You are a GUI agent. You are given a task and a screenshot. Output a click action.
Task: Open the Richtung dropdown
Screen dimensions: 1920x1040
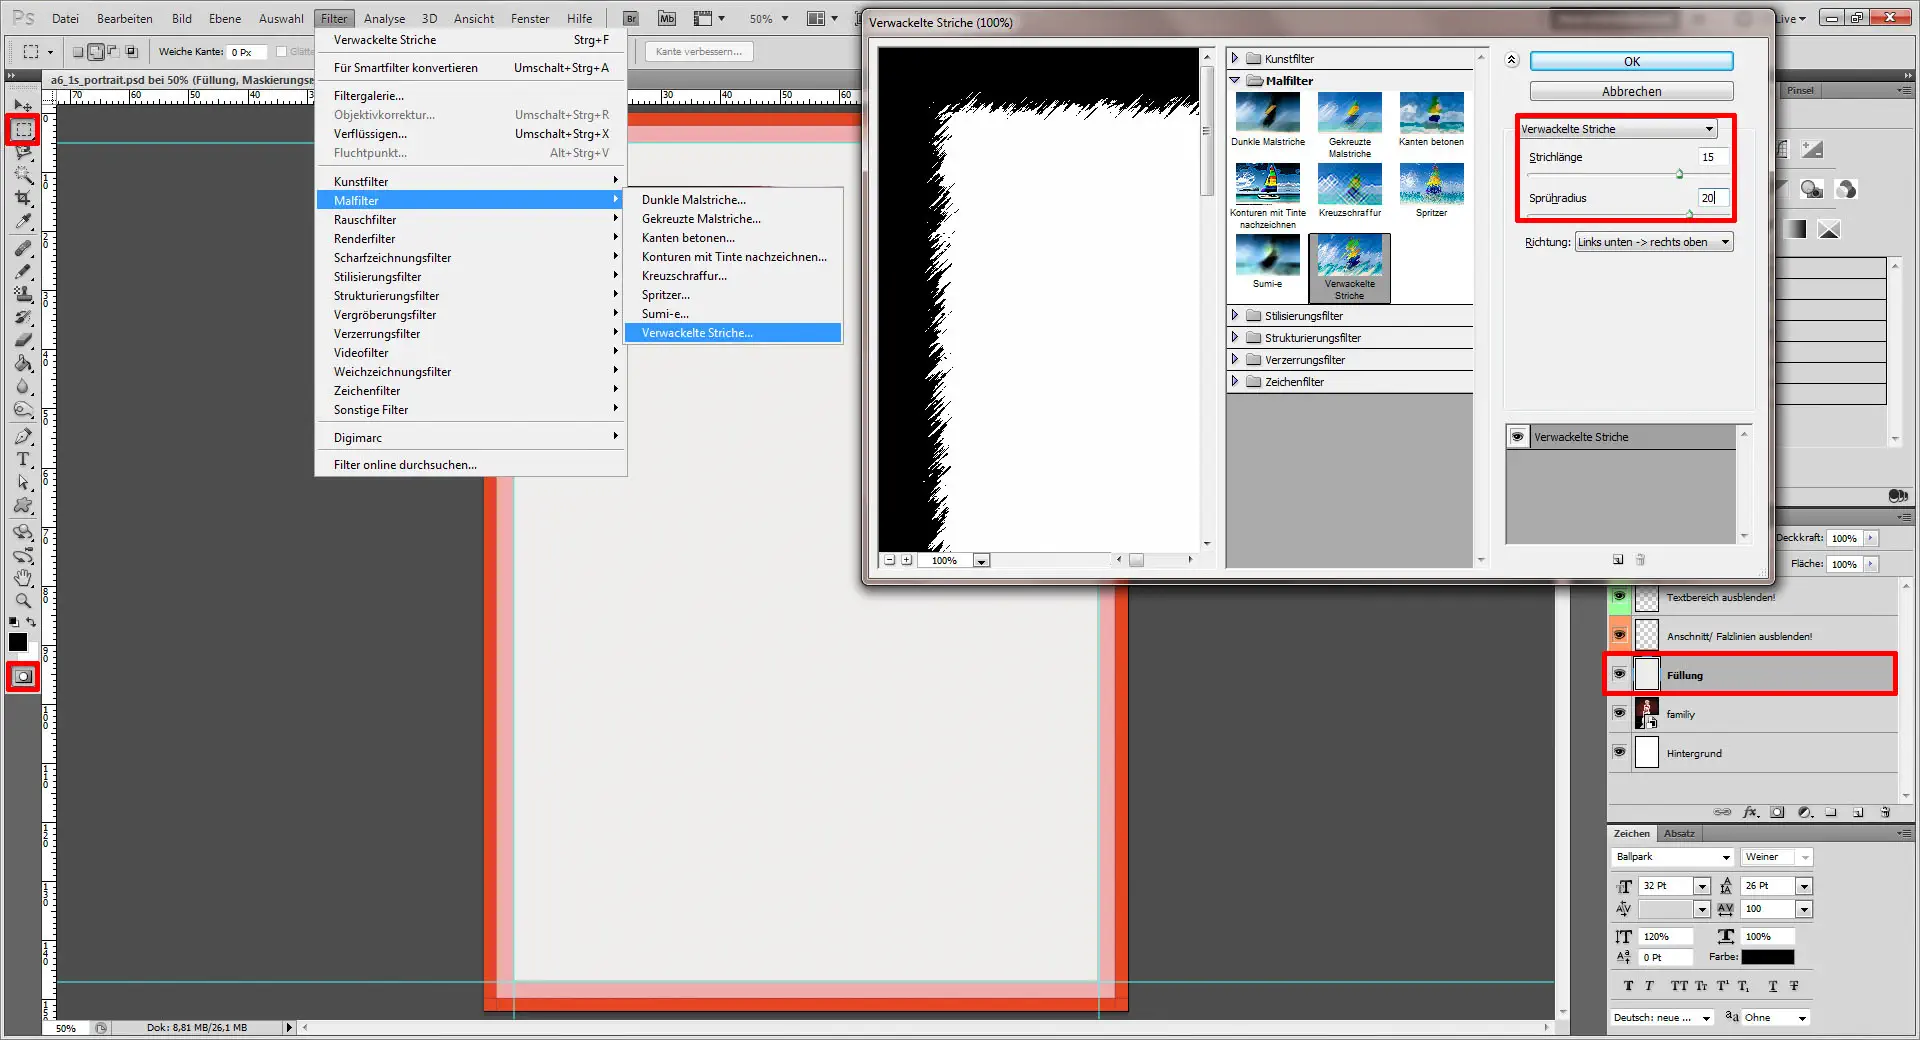(1653, 241)
